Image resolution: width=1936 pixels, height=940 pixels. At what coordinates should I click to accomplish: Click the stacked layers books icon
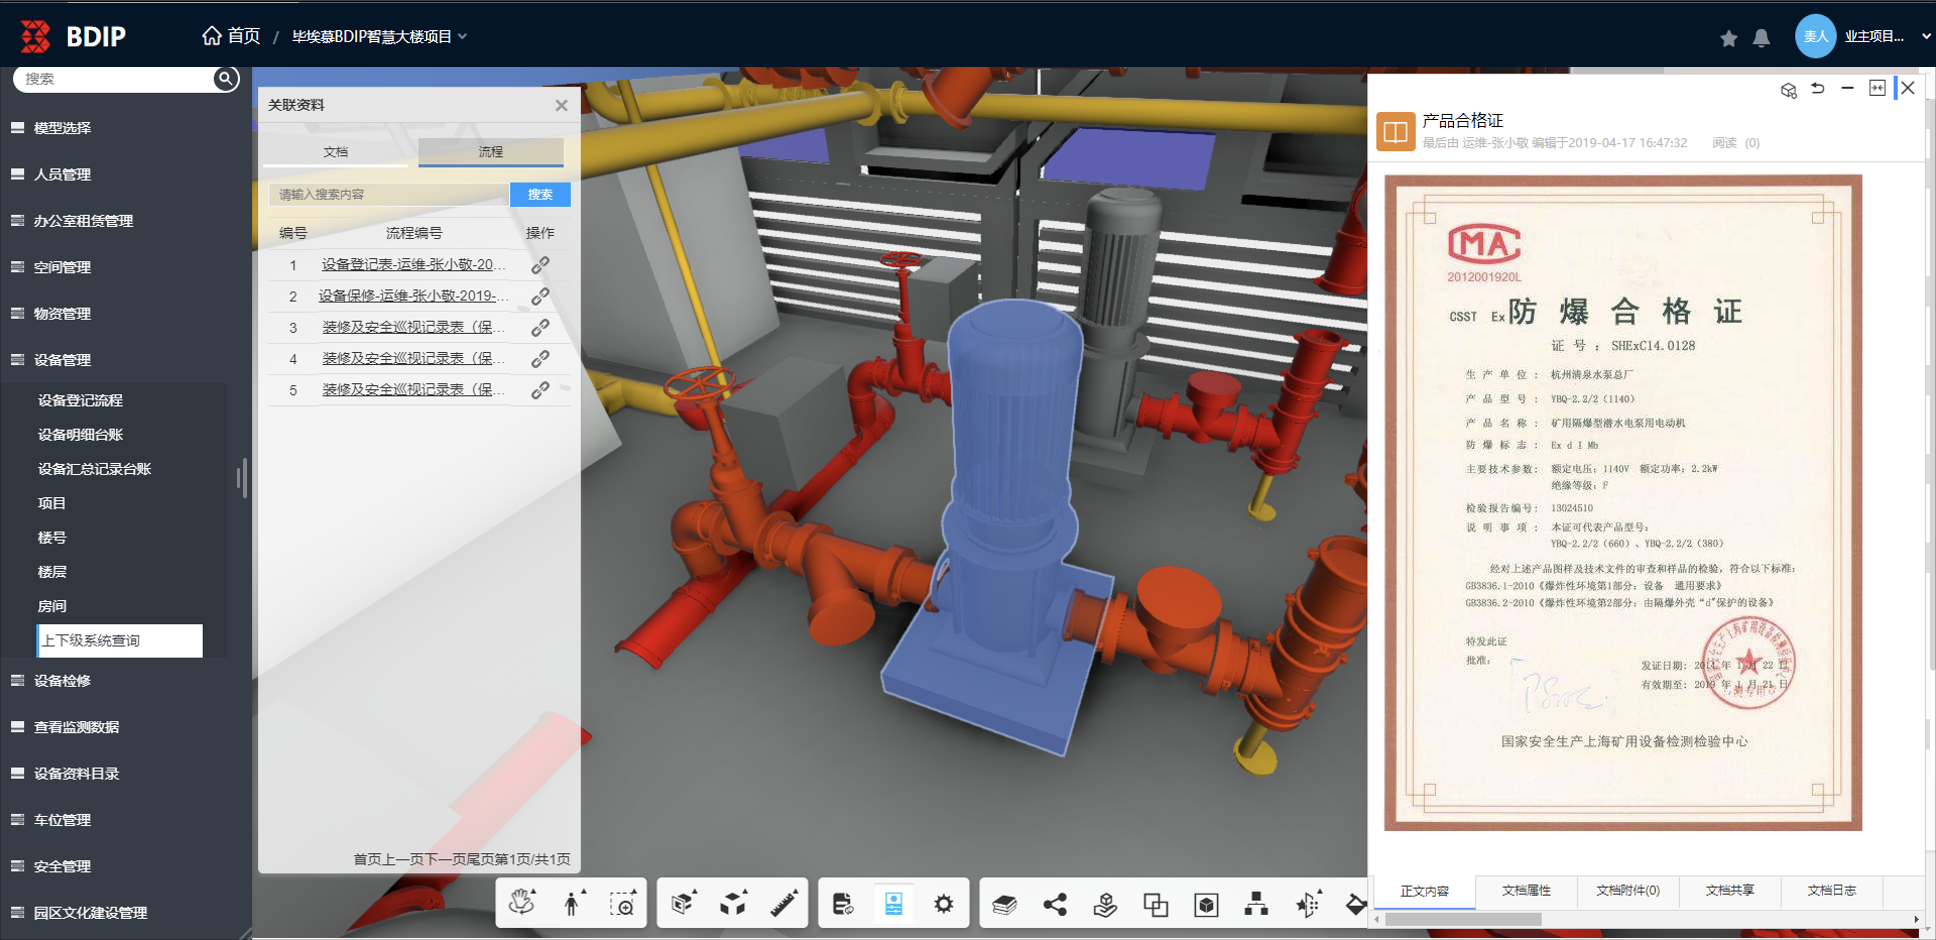[x=1004, y=904]
